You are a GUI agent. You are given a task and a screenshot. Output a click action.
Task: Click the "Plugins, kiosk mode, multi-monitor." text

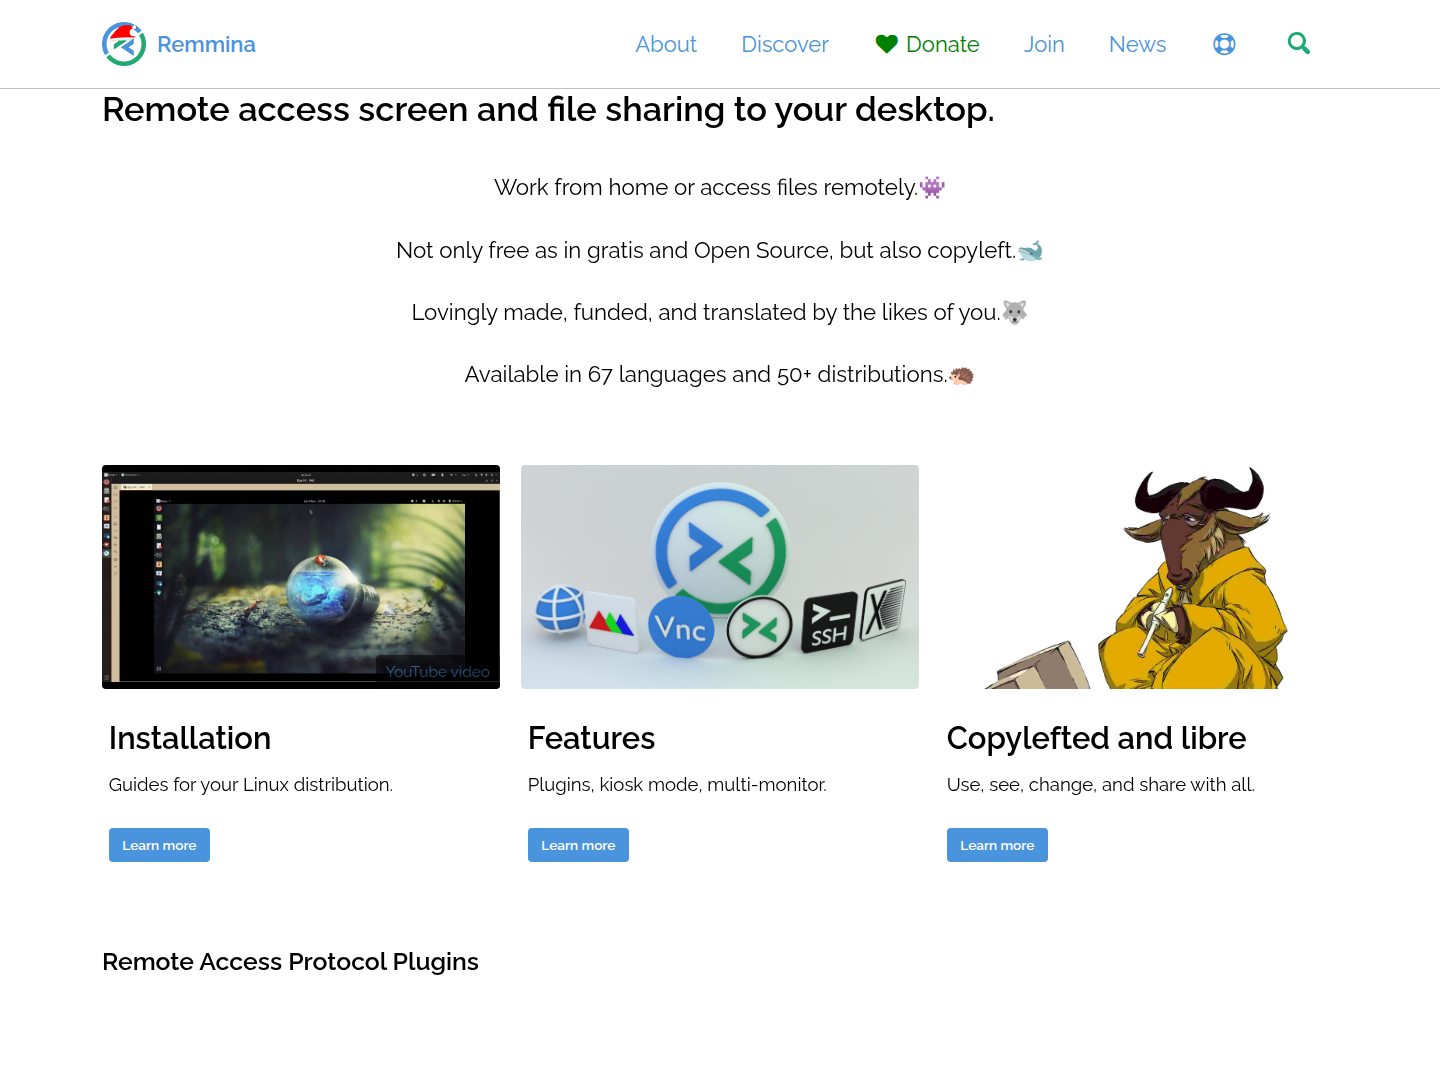point(677,785)
